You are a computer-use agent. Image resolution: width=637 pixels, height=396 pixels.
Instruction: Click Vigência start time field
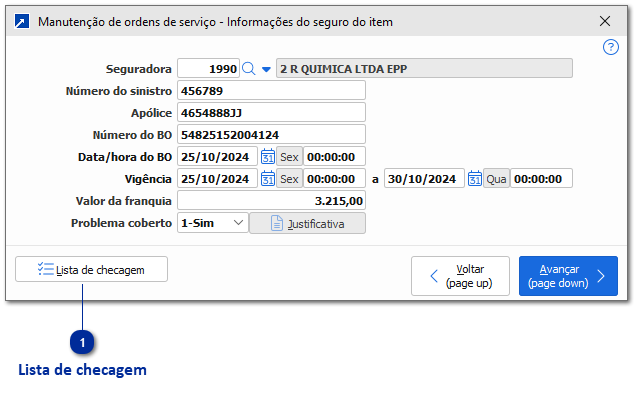pyautogui.click(x=334, y=179)
